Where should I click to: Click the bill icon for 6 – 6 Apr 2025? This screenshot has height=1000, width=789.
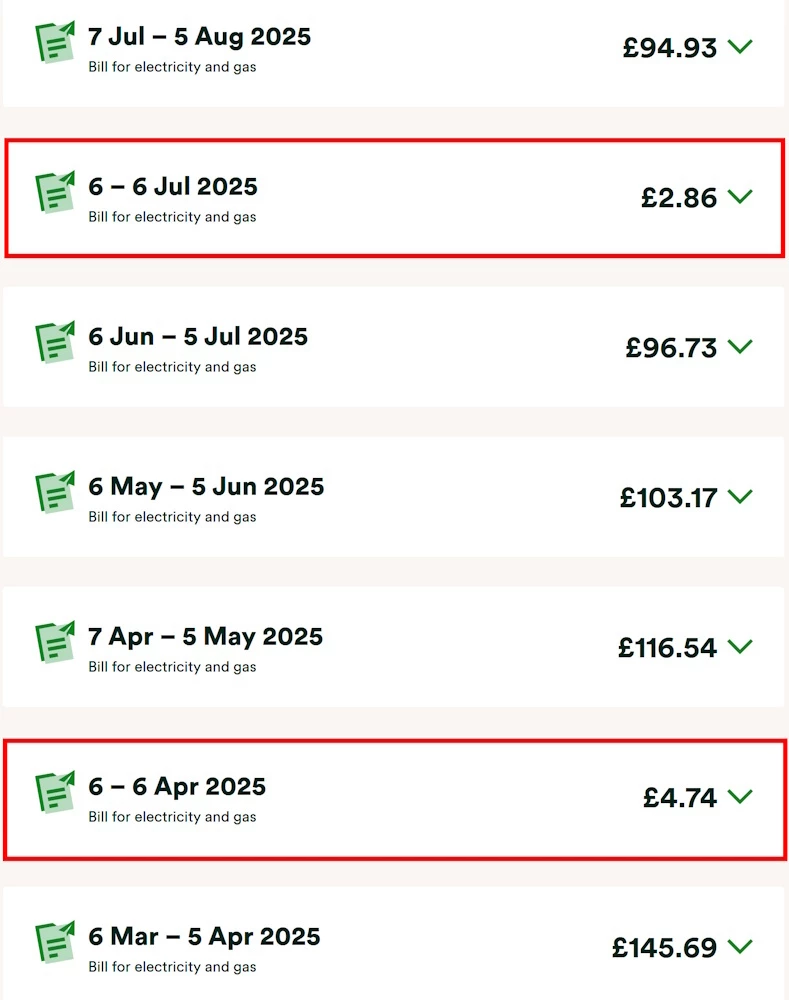55,792
